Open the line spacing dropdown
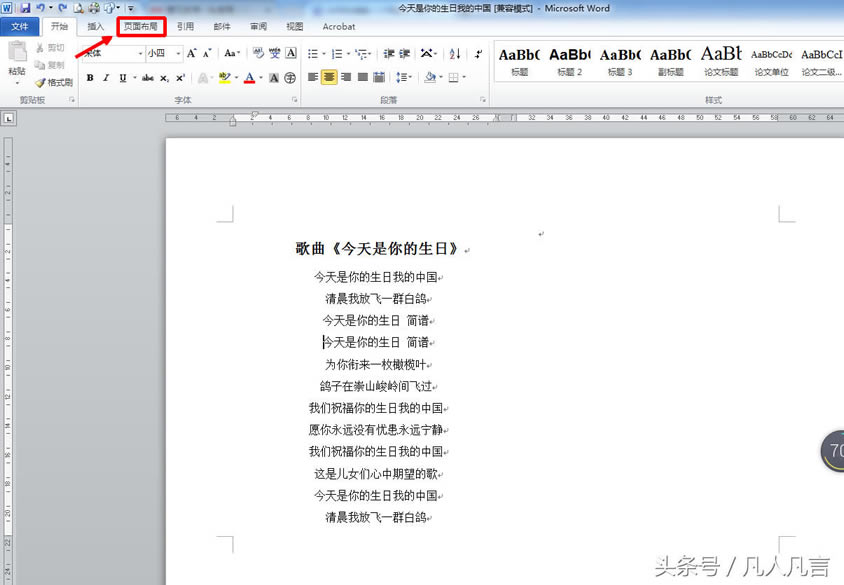The width and height of the screenshot is (844, 585). (x=402, y=77)
